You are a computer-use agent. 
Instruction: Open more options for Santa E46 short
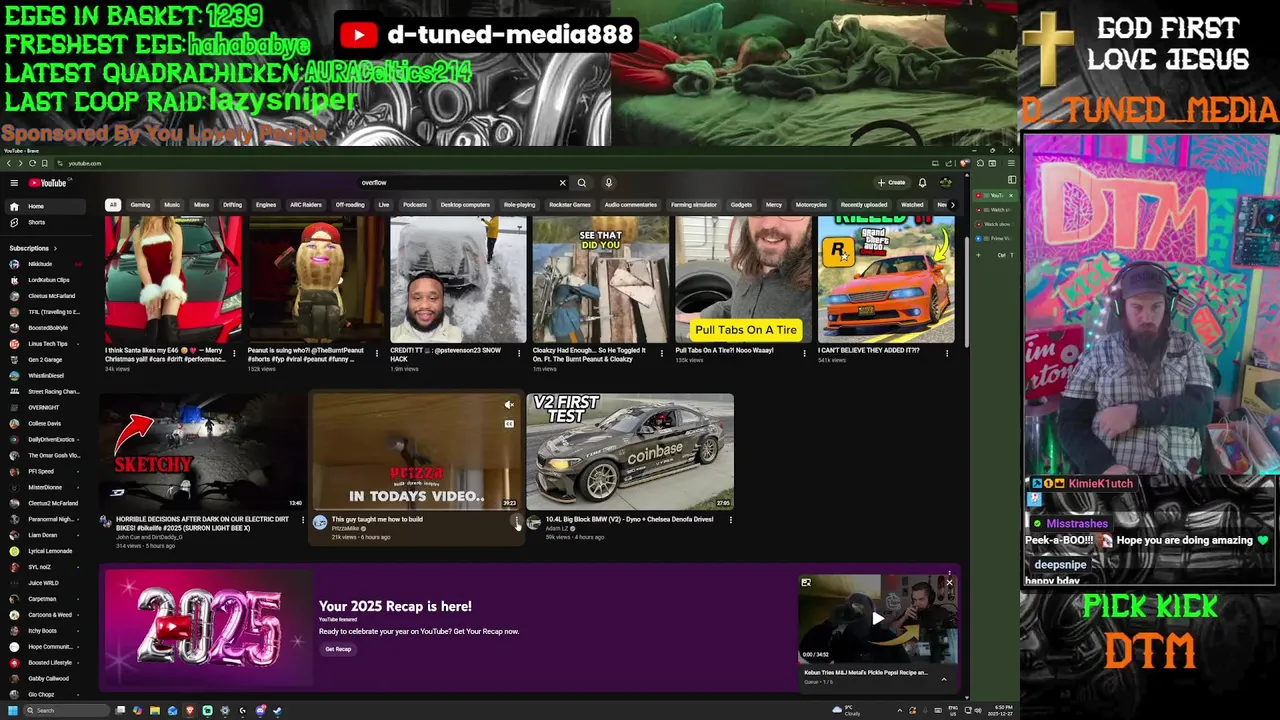point(234,353)
